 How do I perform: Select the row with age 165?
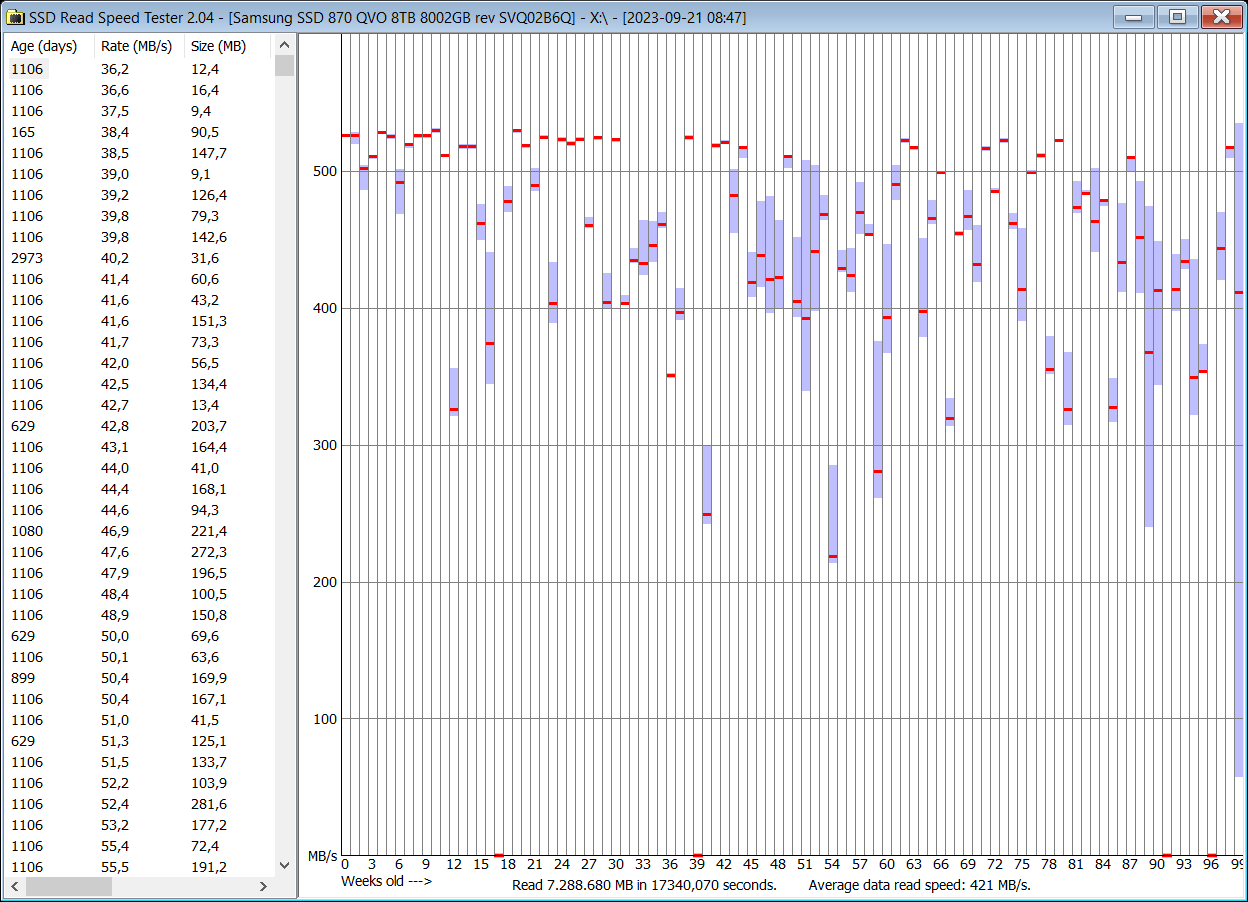[140, 132]
